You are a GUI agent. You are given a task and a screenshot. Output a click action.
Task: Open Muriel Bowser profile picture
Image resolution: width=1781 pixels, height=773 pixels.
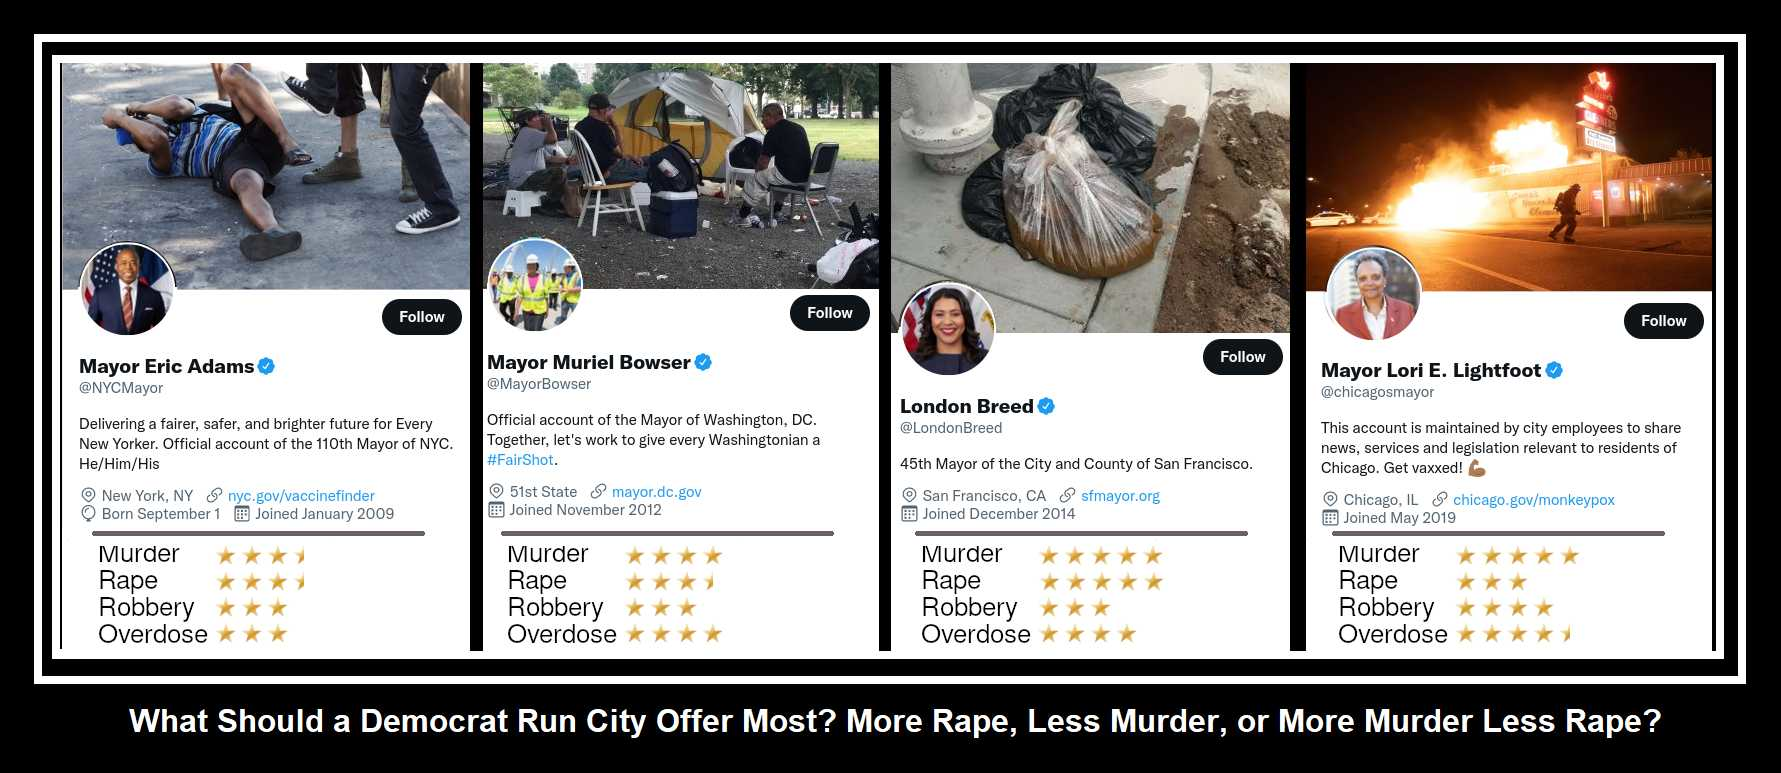[534, 285]
